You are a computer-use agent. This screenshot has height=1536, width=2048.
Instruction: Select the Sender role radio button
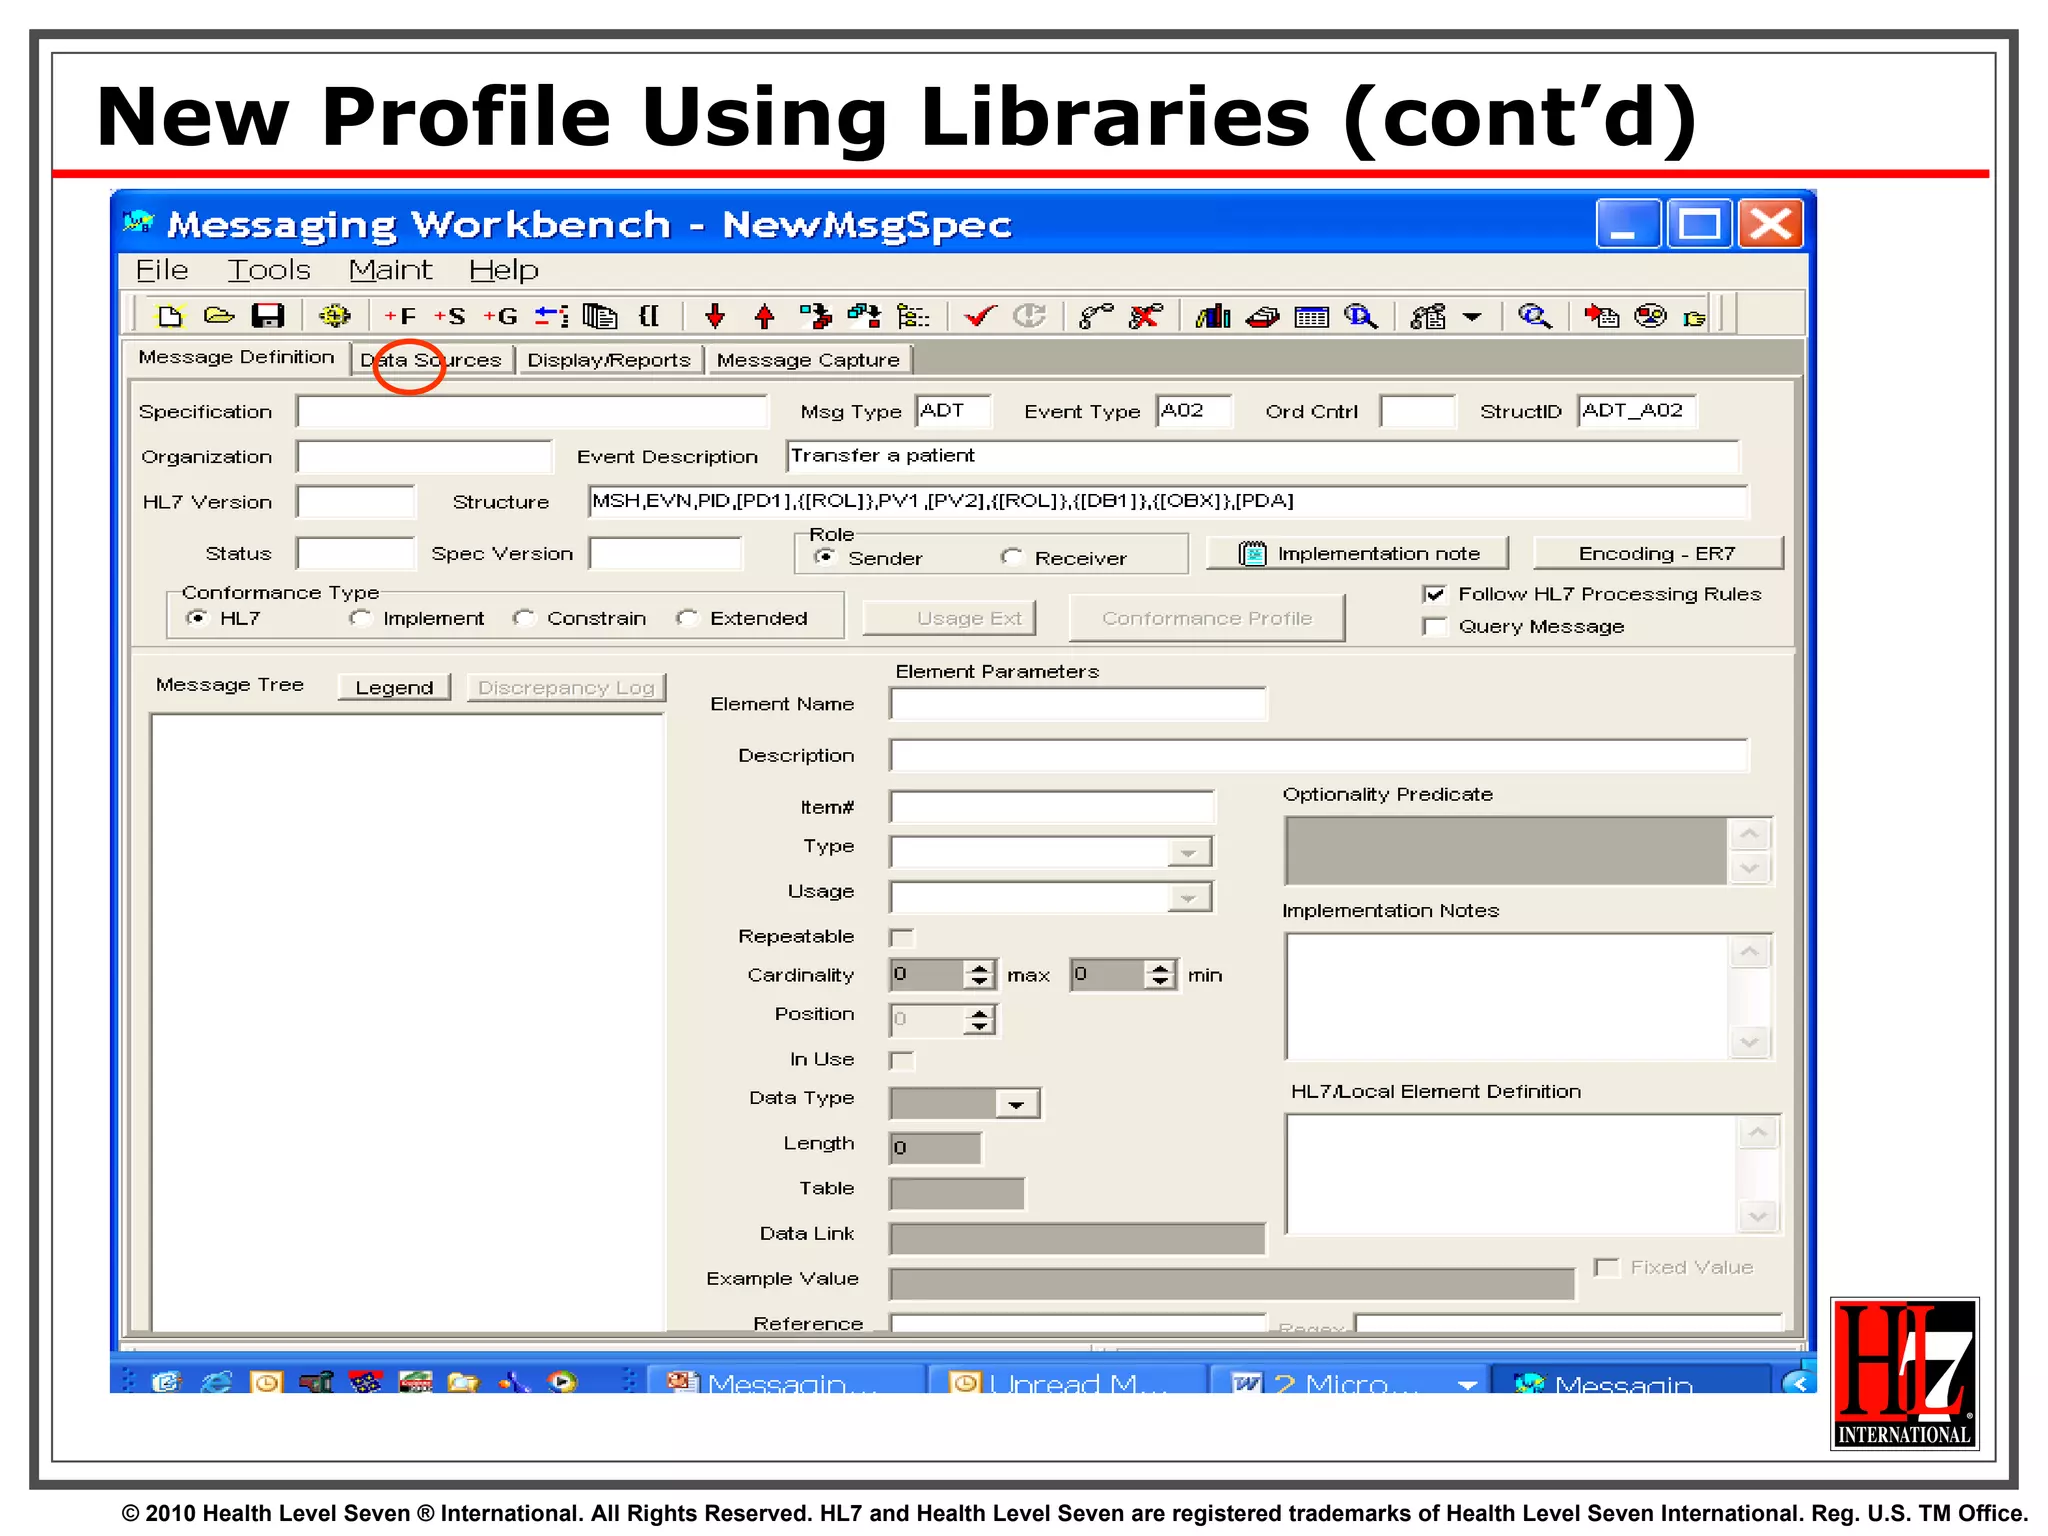point(825,557)
